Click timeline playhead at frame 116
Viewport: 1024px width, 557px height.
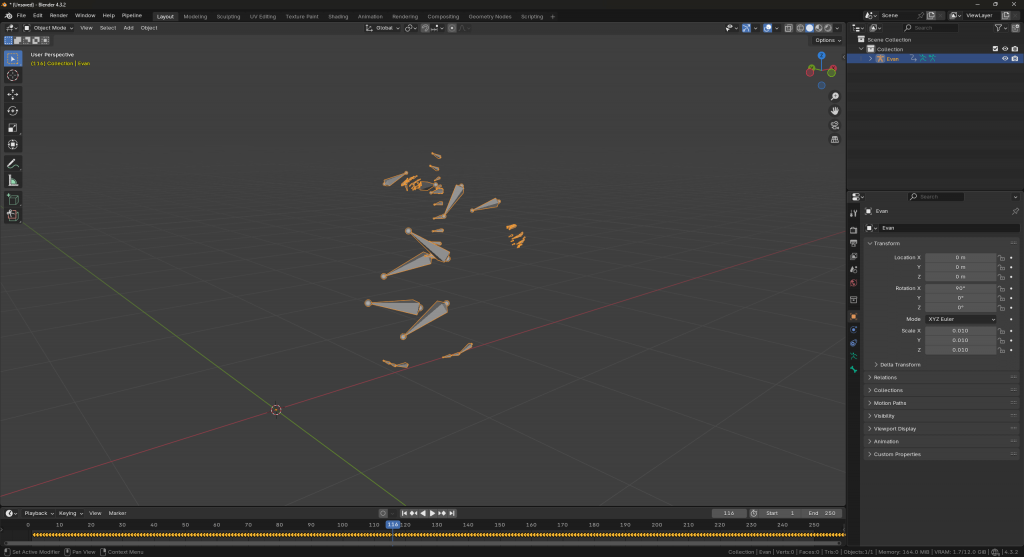392,525
